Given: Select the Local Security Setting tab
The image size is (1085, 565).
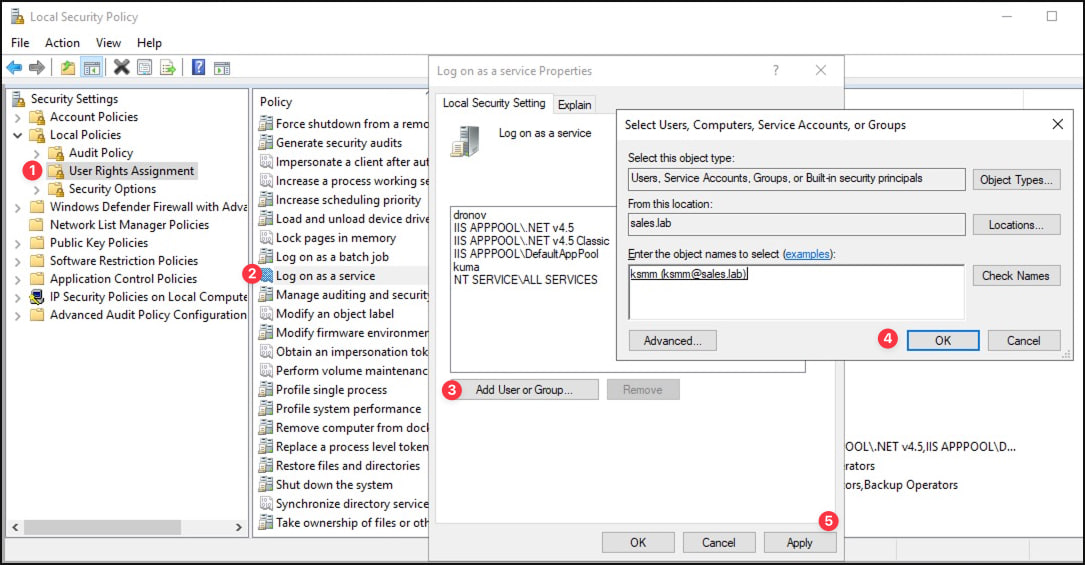Looking at the screenshot, I should (494, 103).
